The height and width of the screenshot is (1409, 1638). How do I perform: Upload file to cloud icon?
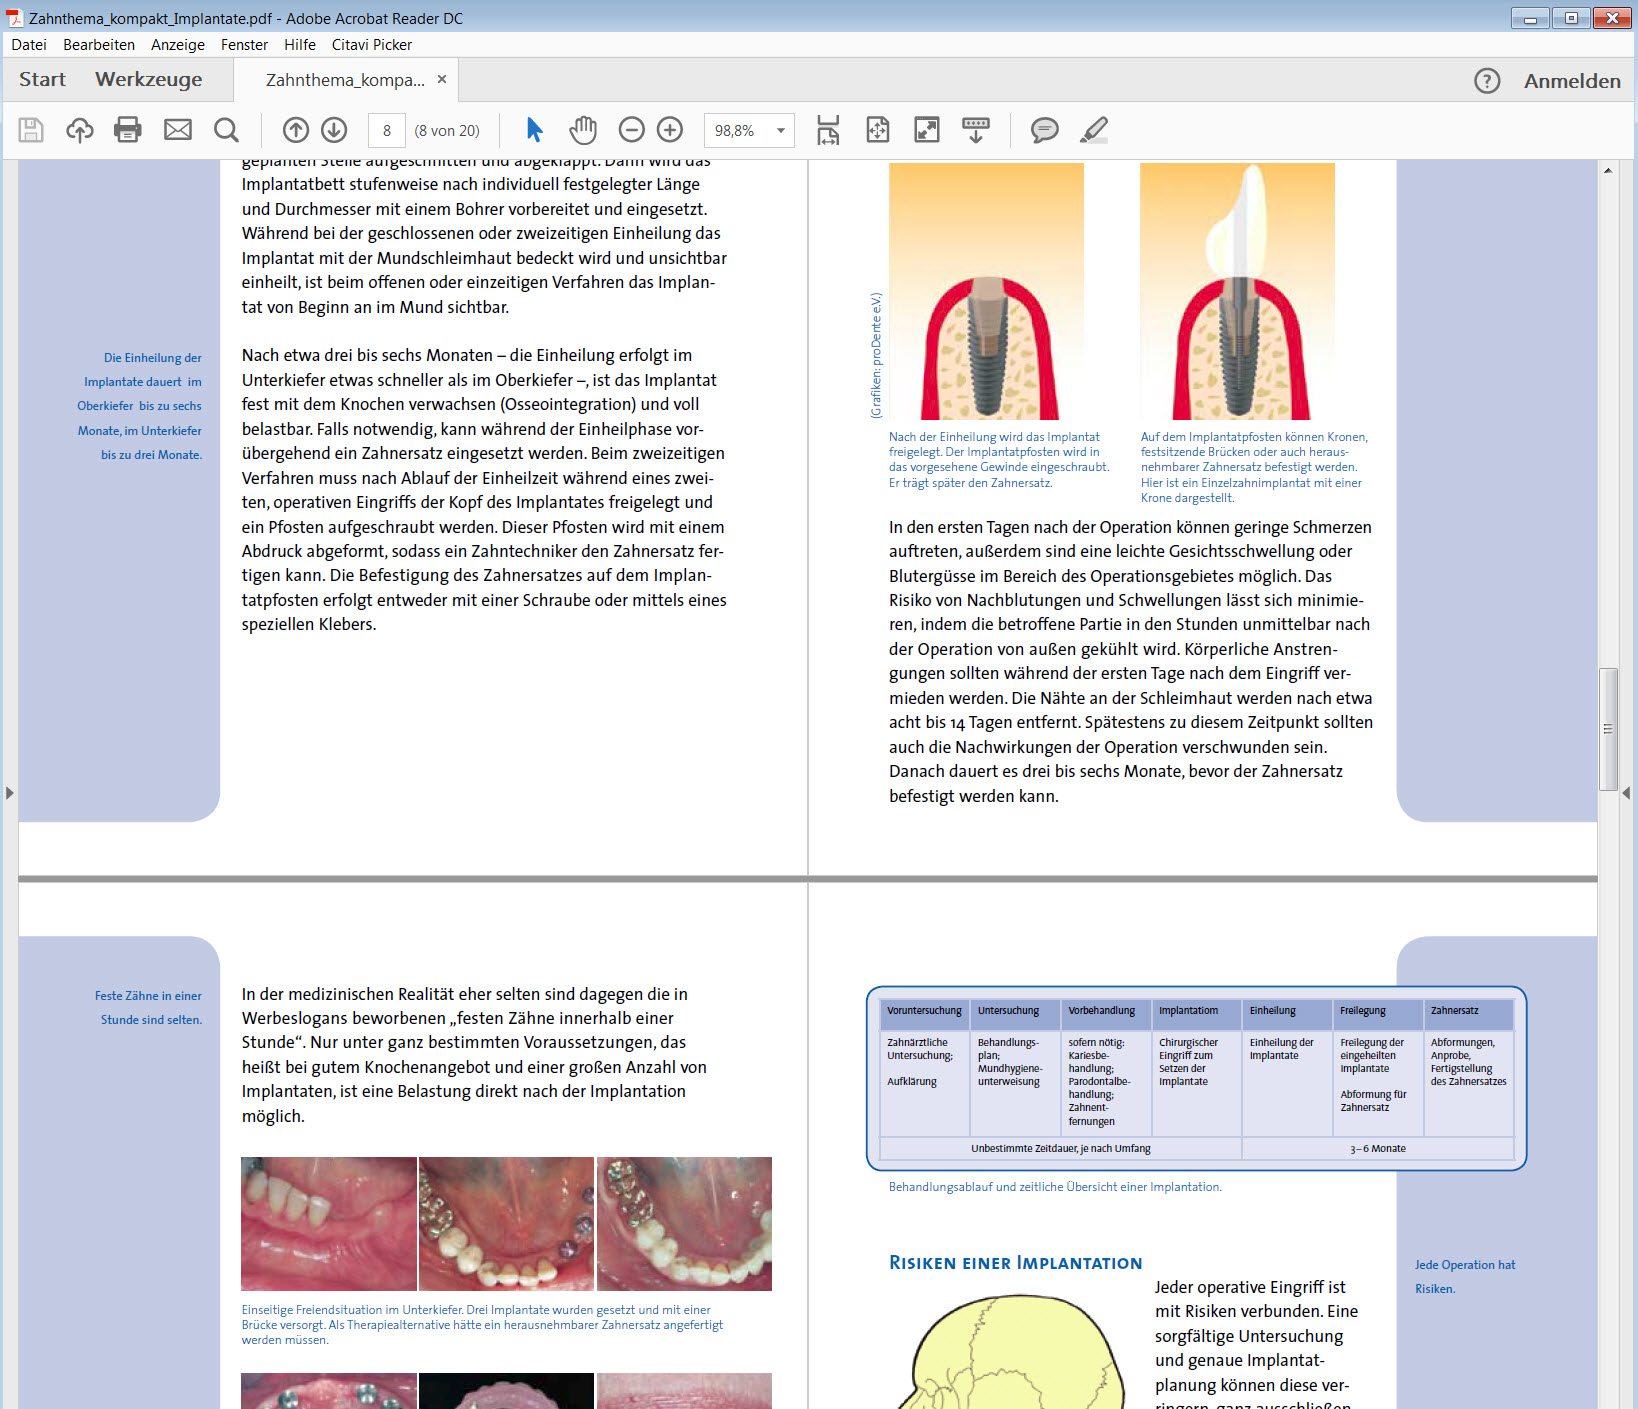(80, 130)
